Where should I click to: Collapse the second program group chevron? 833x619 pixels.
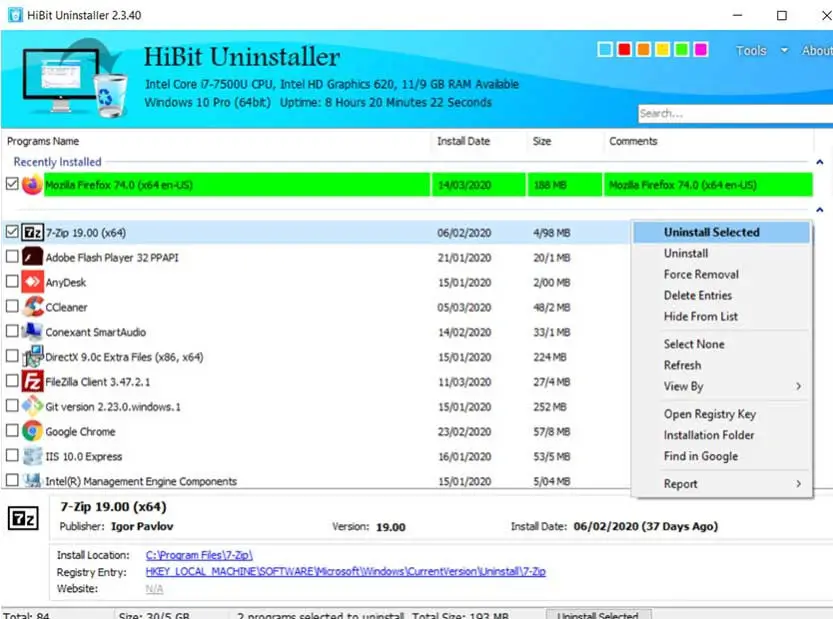click(820, 210)
